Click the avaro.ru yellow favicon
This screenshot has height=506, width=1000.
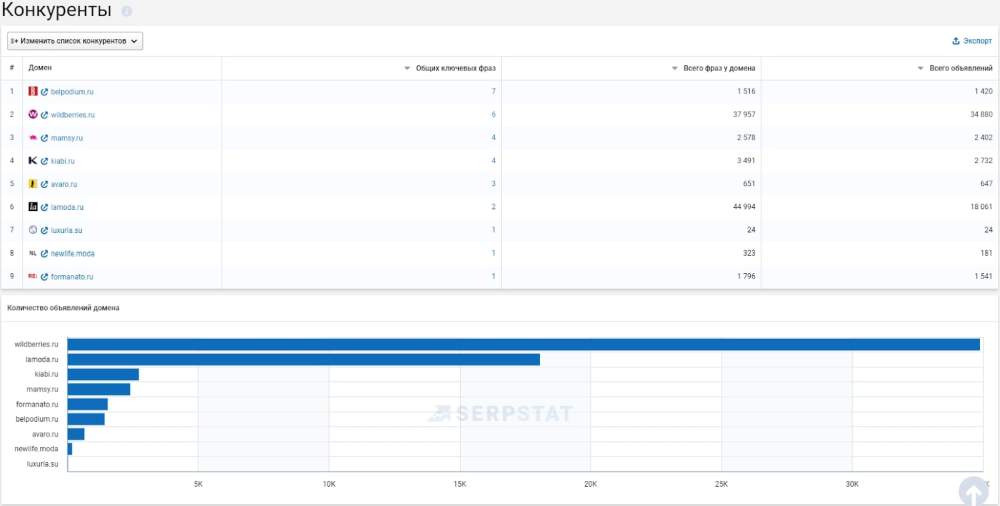coord(33,184)
